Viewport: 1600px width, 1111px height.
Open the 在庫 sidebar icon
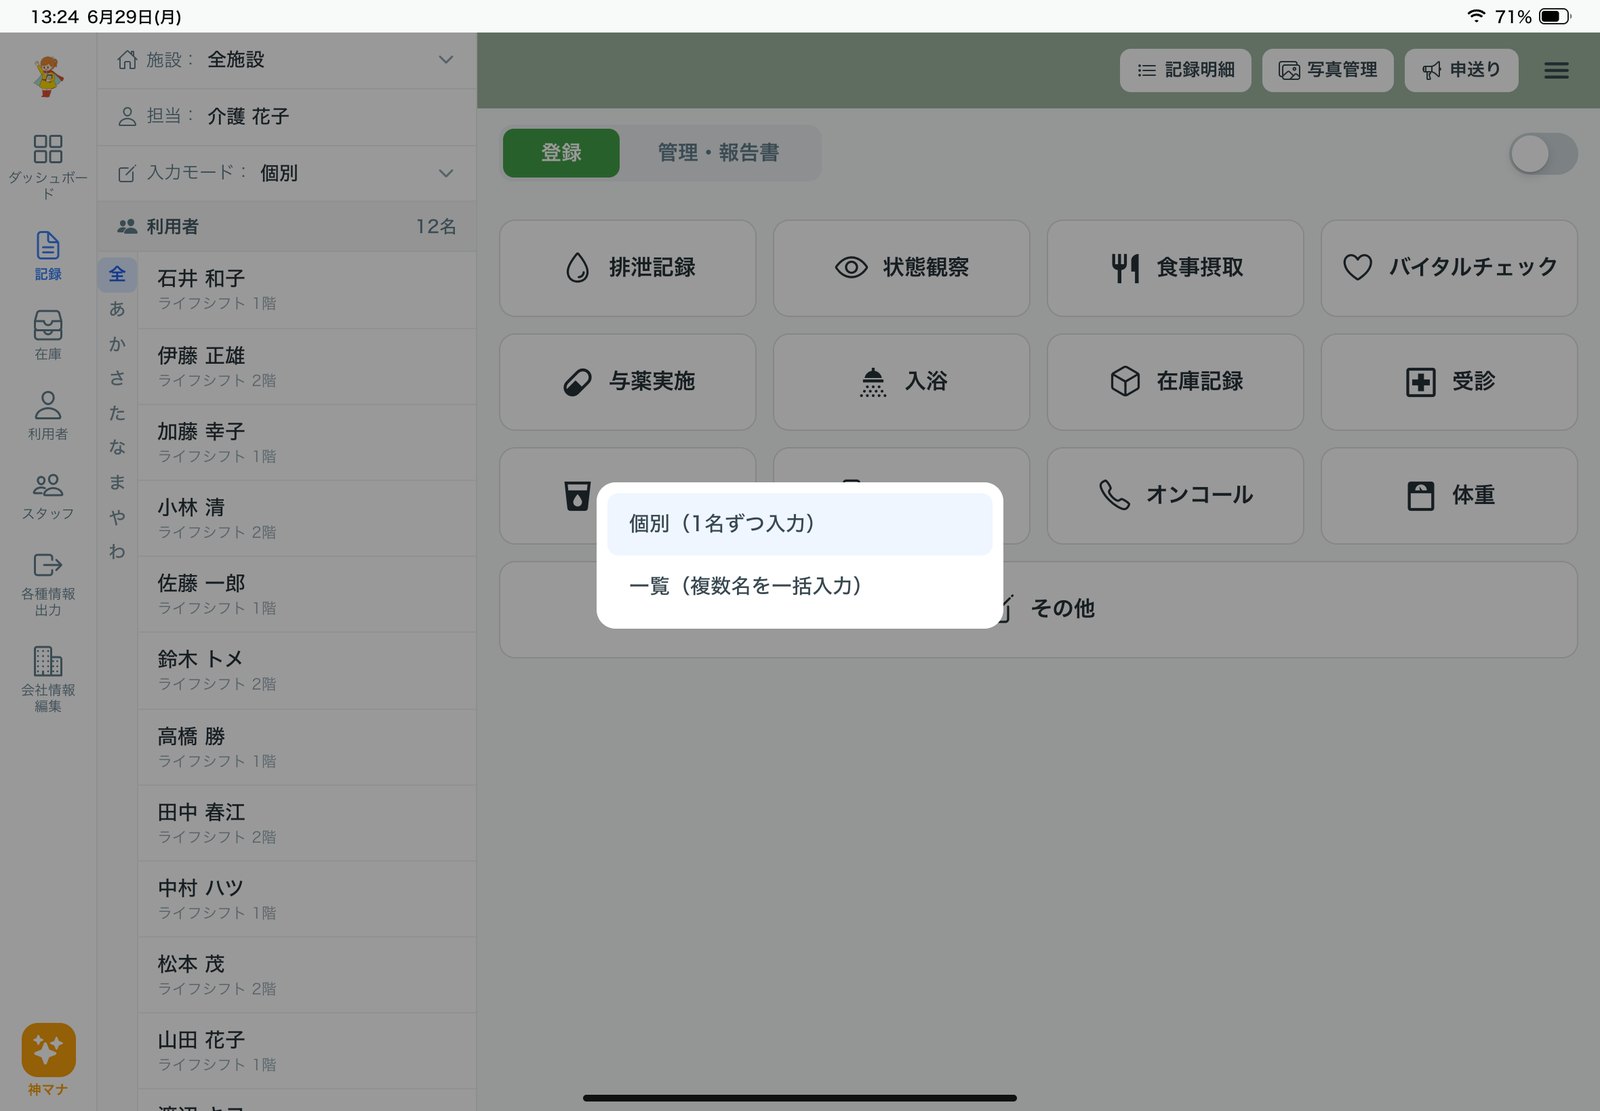click(x=48, y=335)
